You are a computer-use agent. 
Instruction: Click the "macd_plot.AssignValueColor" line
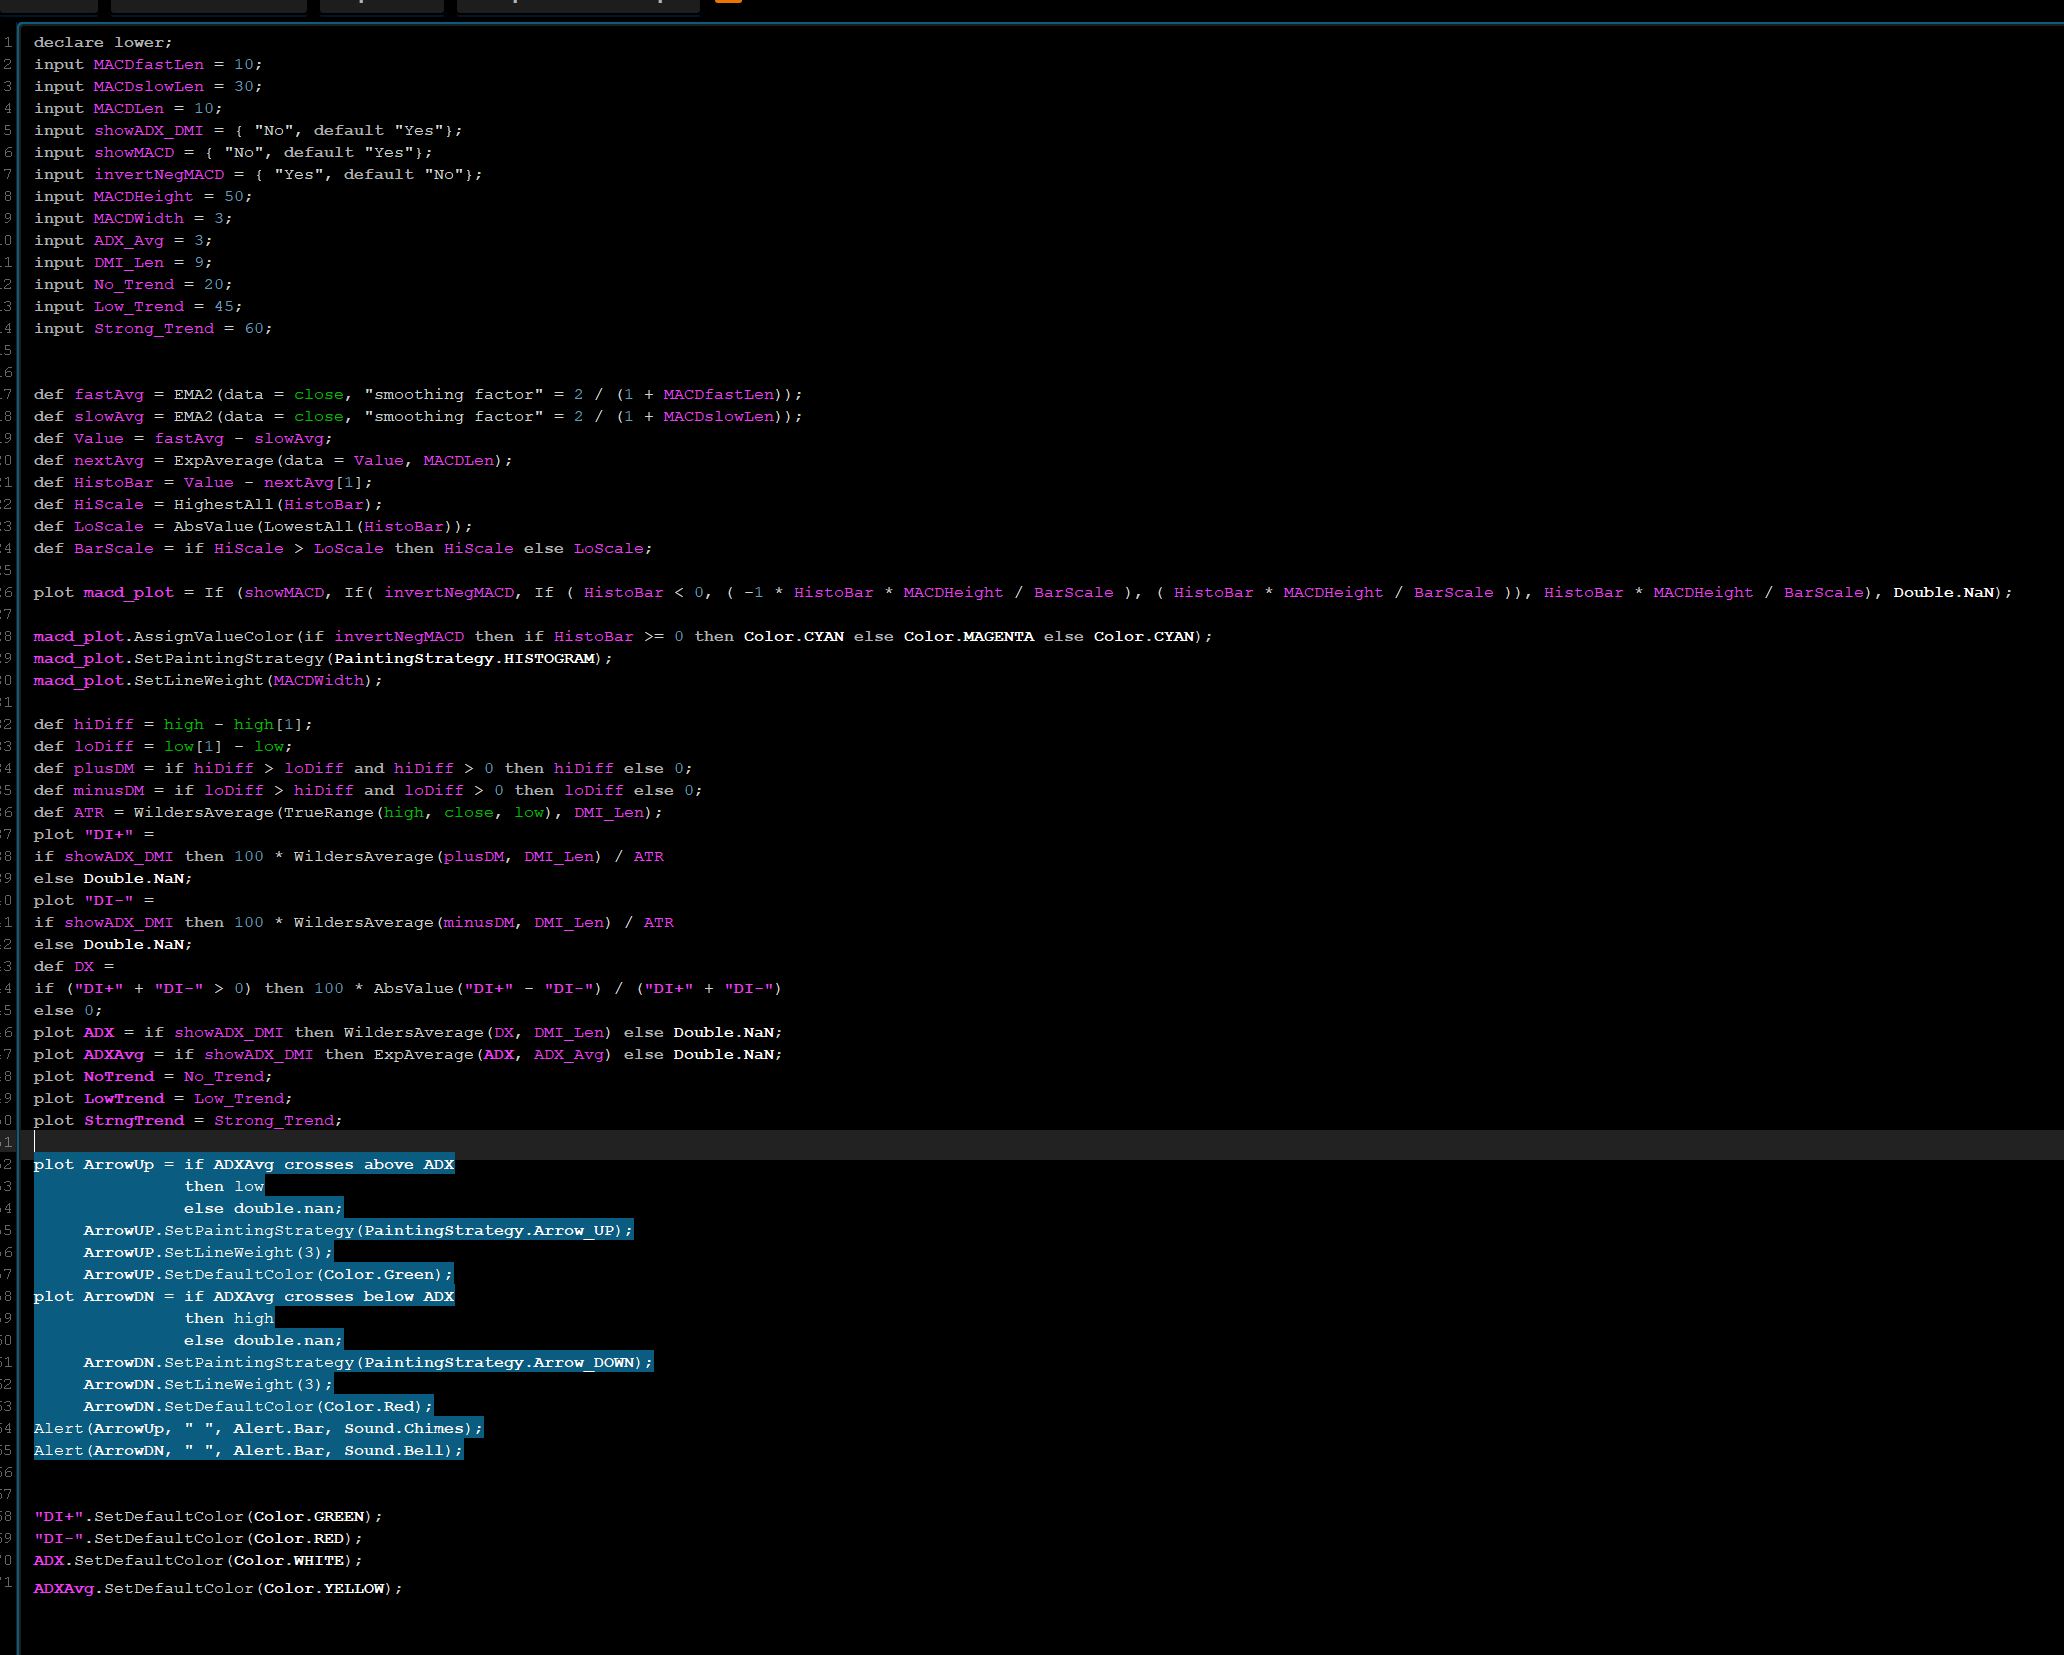(x=623, y=636)
